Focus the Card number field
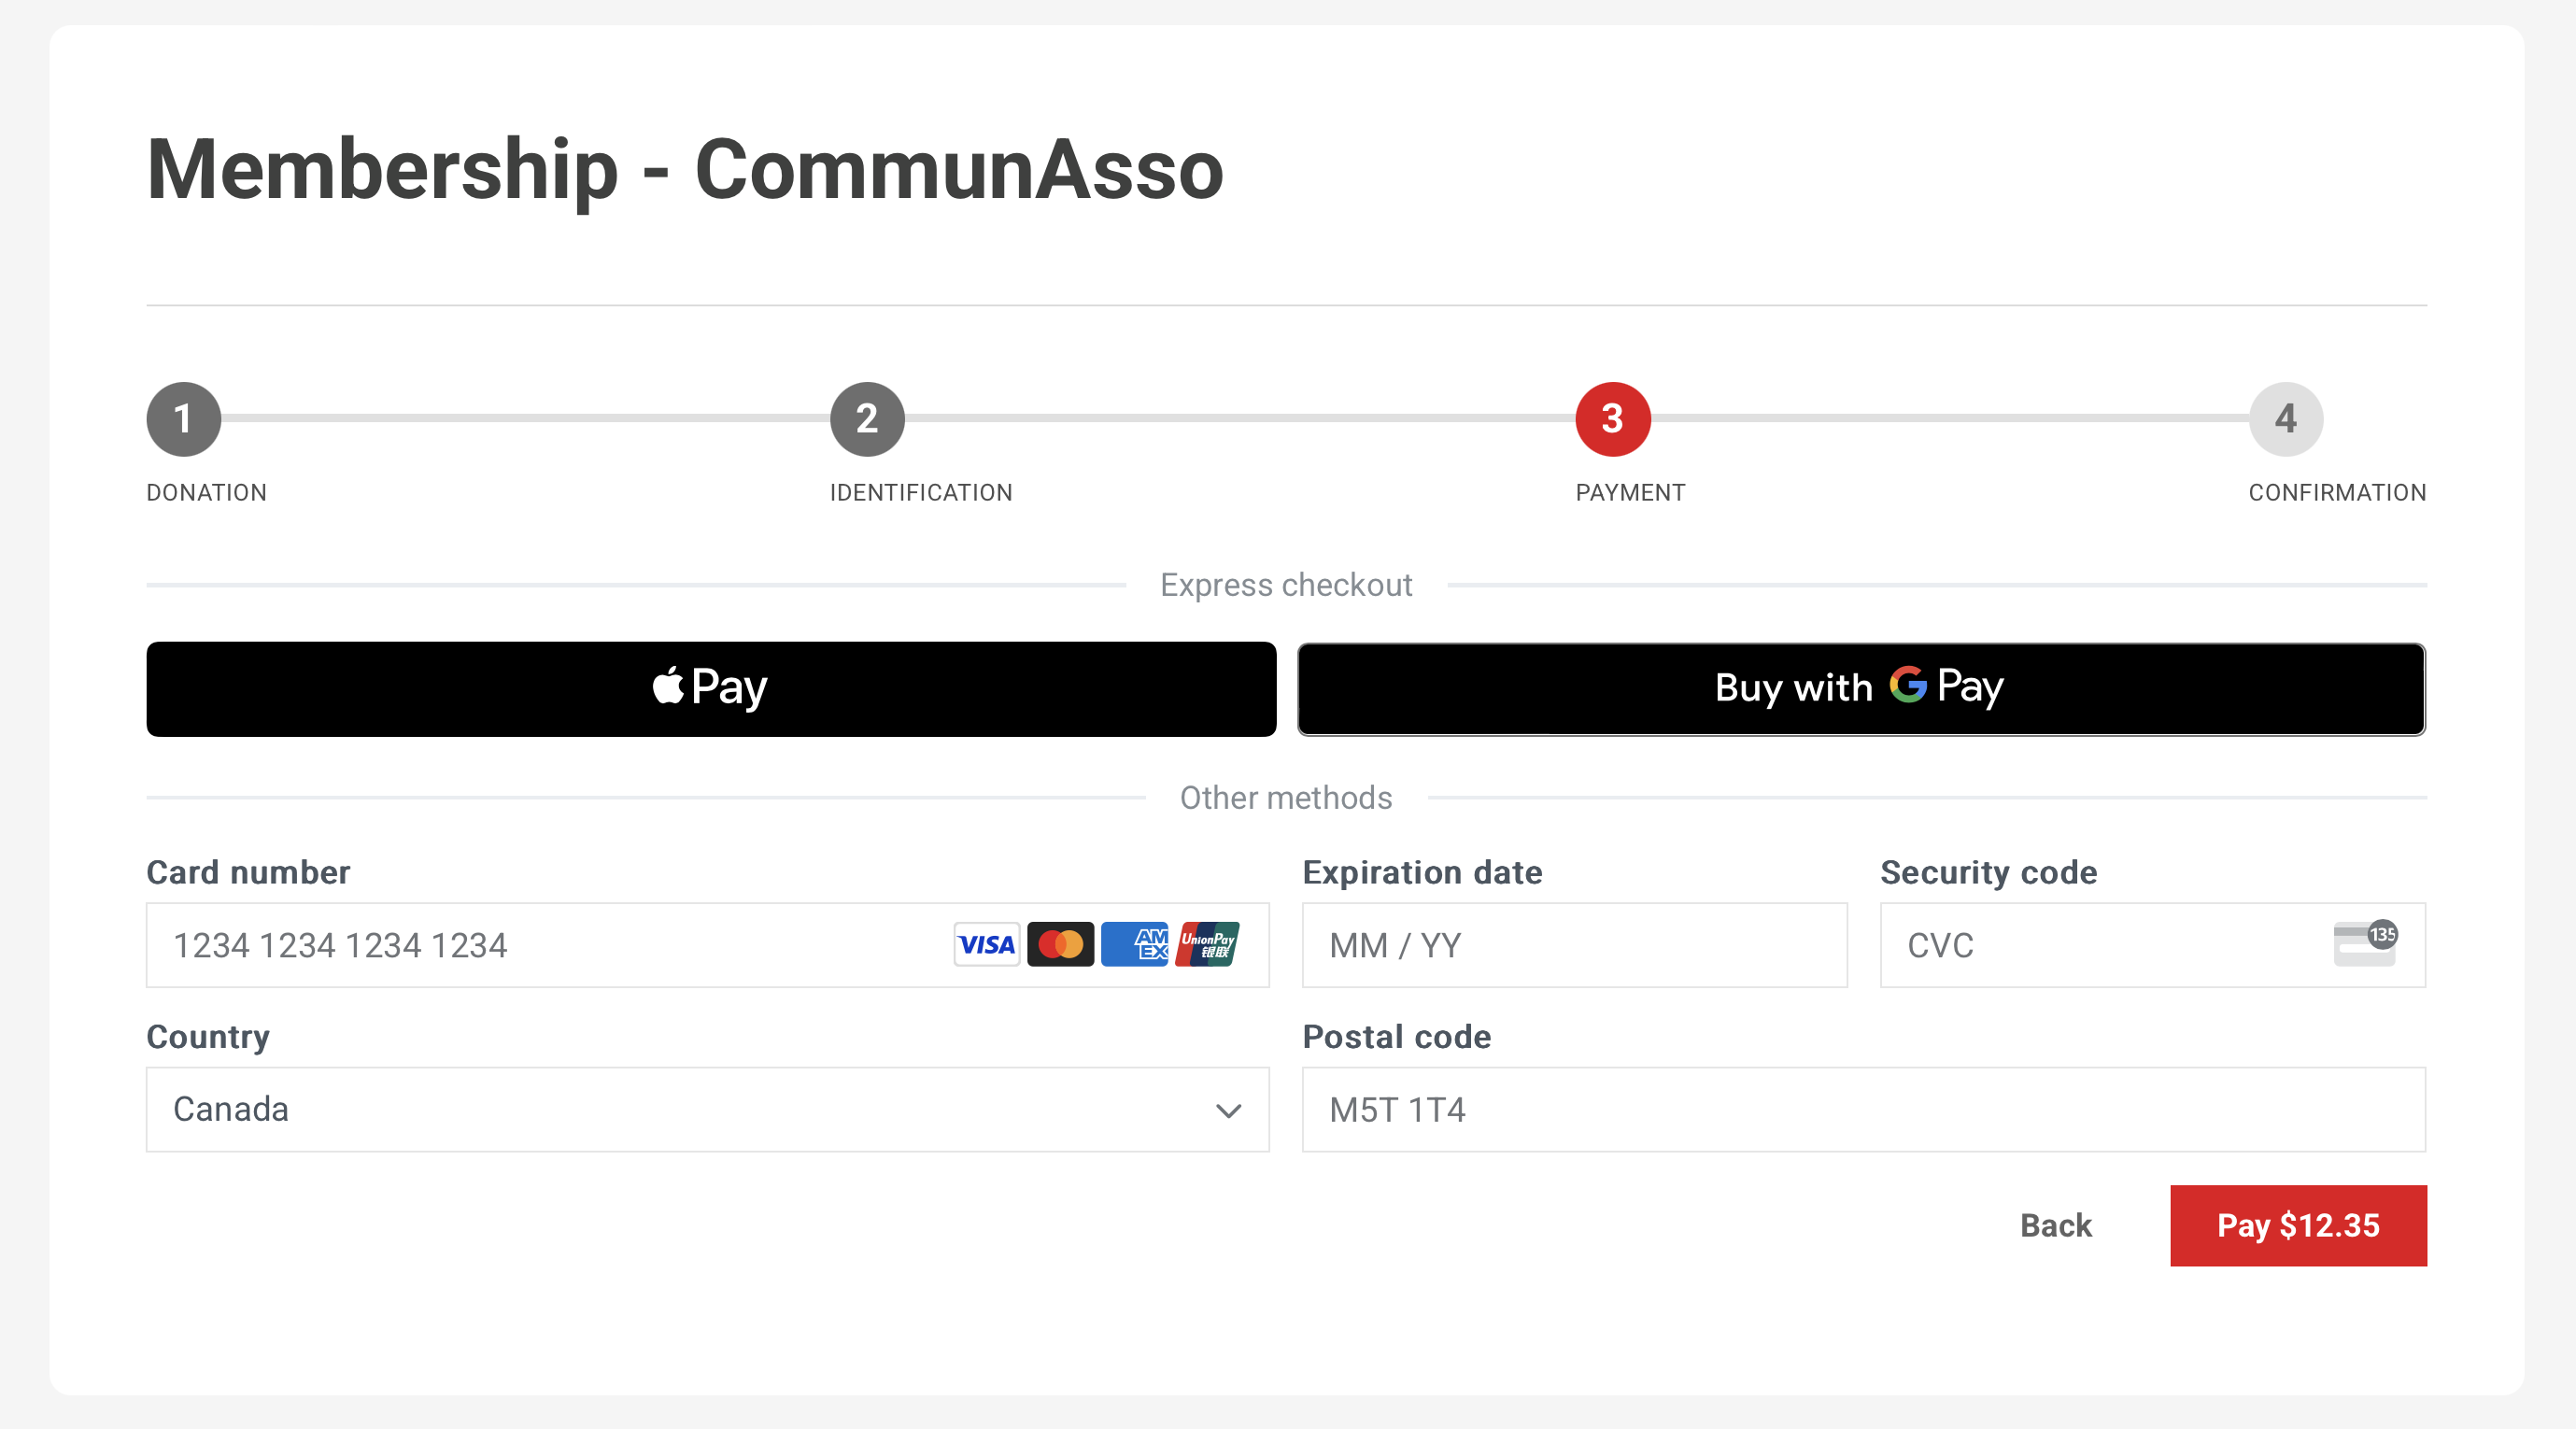 click(x=540, y=945)
